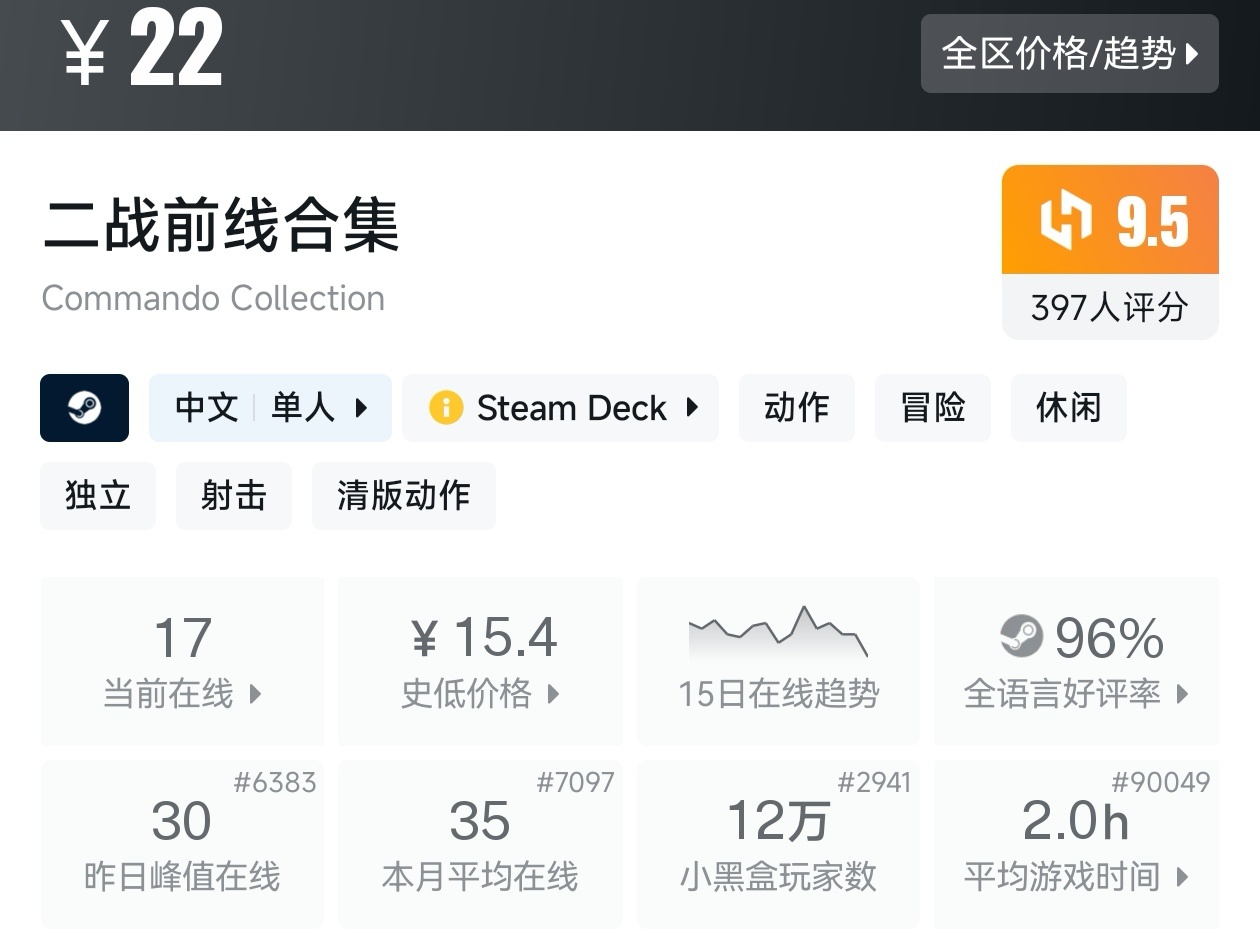
Task: Select the 冒险 genre tag
Action: (x=932, y=408)
